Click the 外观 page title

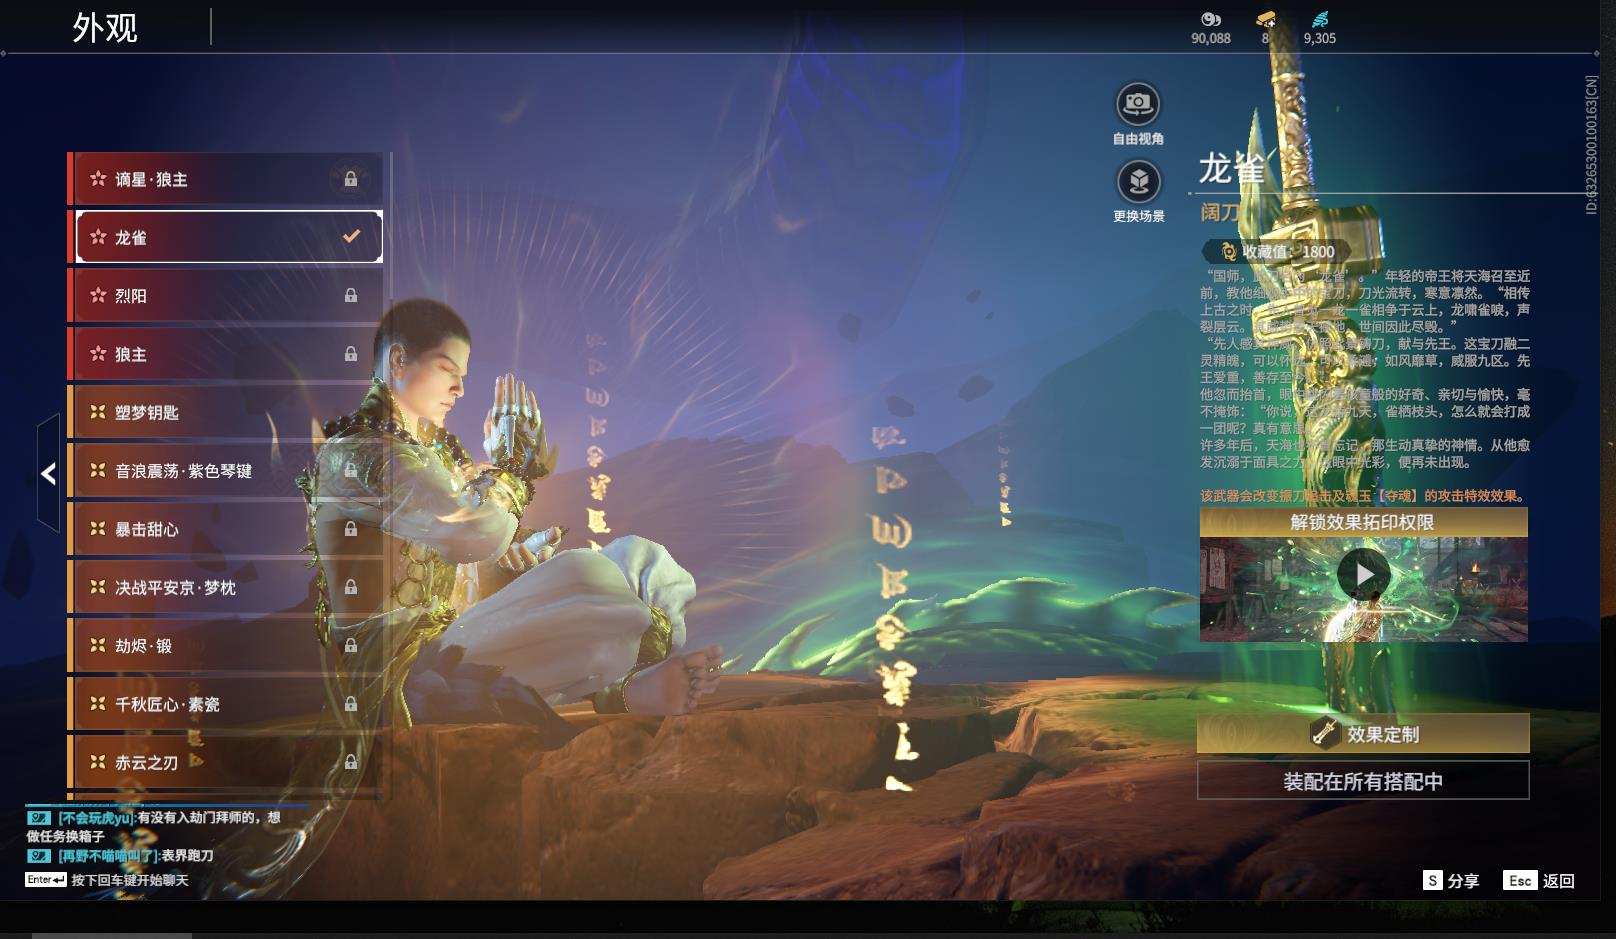[105, 28]
